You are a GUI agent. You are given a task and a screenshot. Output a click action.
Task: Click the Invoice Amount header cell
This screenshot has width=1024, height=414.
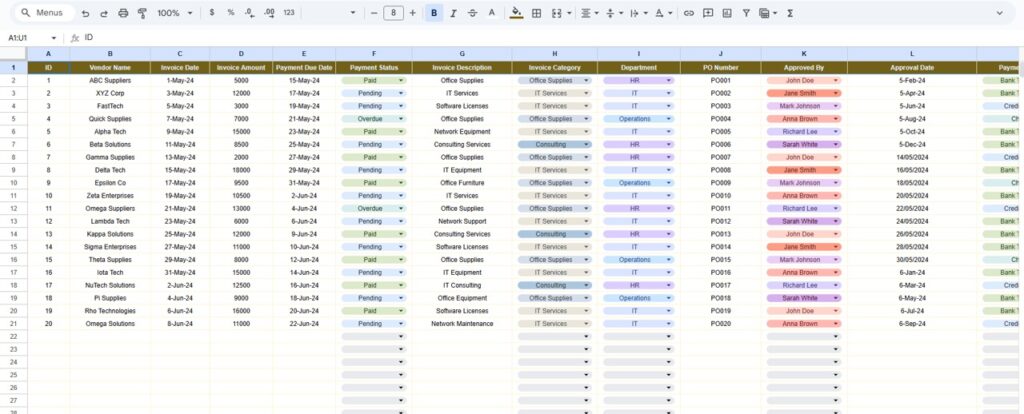pyautogui.click(x=241, y=67)
